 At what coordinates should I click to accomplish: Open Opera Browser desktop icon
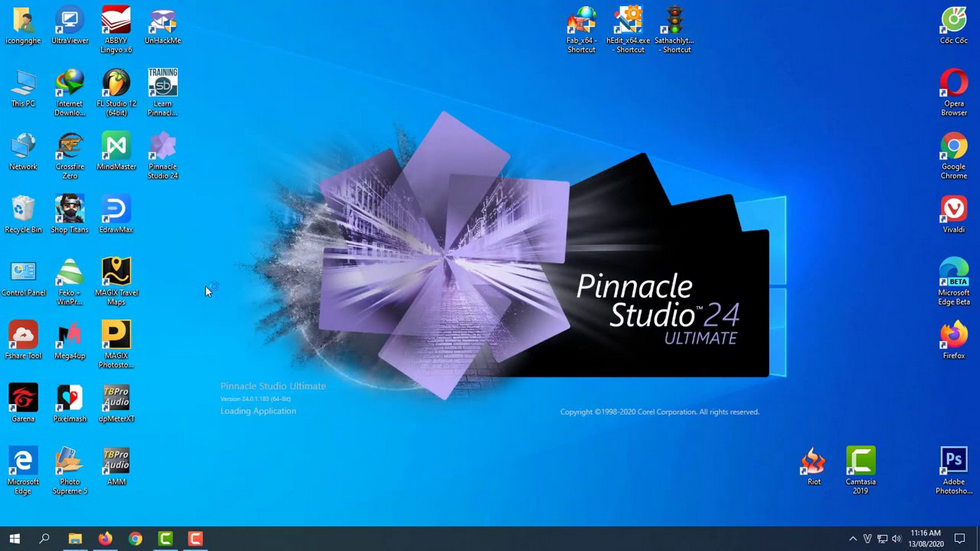(954, 92)
